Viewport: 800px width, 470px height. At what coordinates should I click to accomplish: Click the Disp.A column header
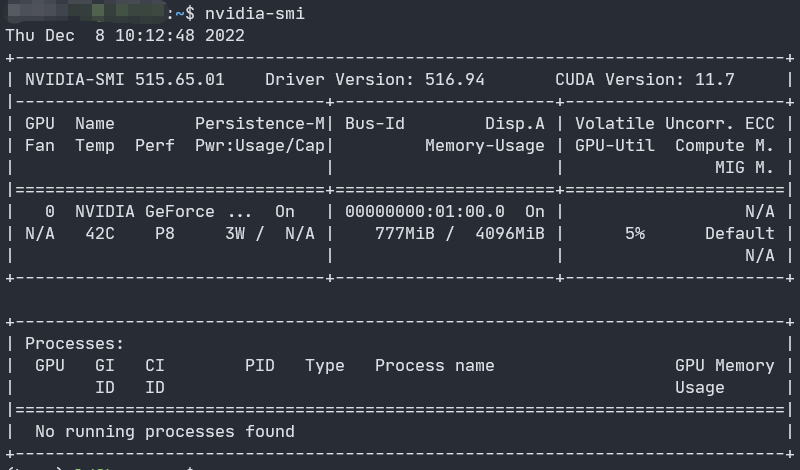coord(515,123)
